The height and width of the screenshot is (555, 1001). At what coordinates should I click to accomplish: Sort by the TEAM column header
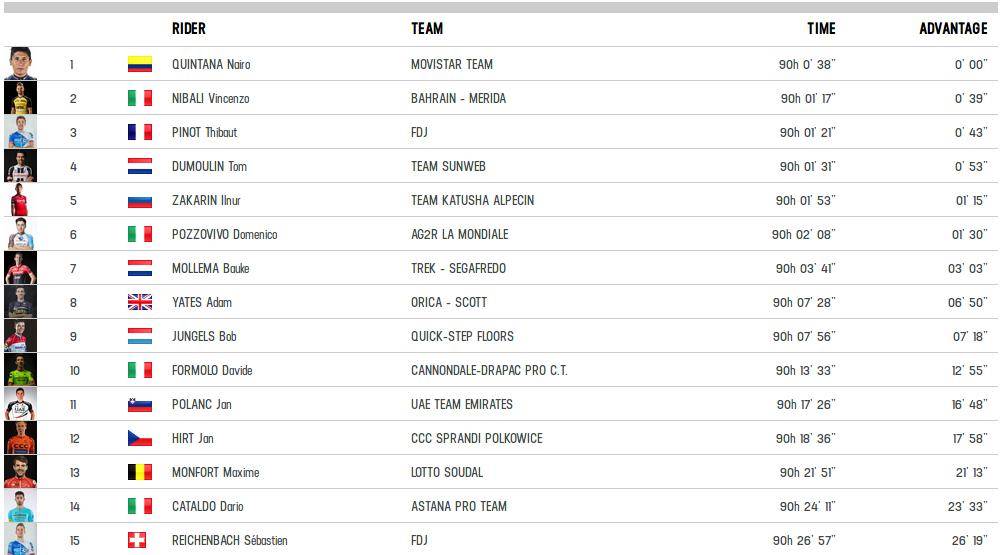427,29
